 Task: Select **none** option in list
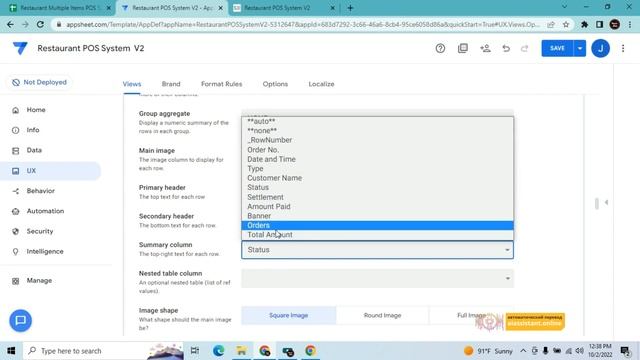(378, 131)
